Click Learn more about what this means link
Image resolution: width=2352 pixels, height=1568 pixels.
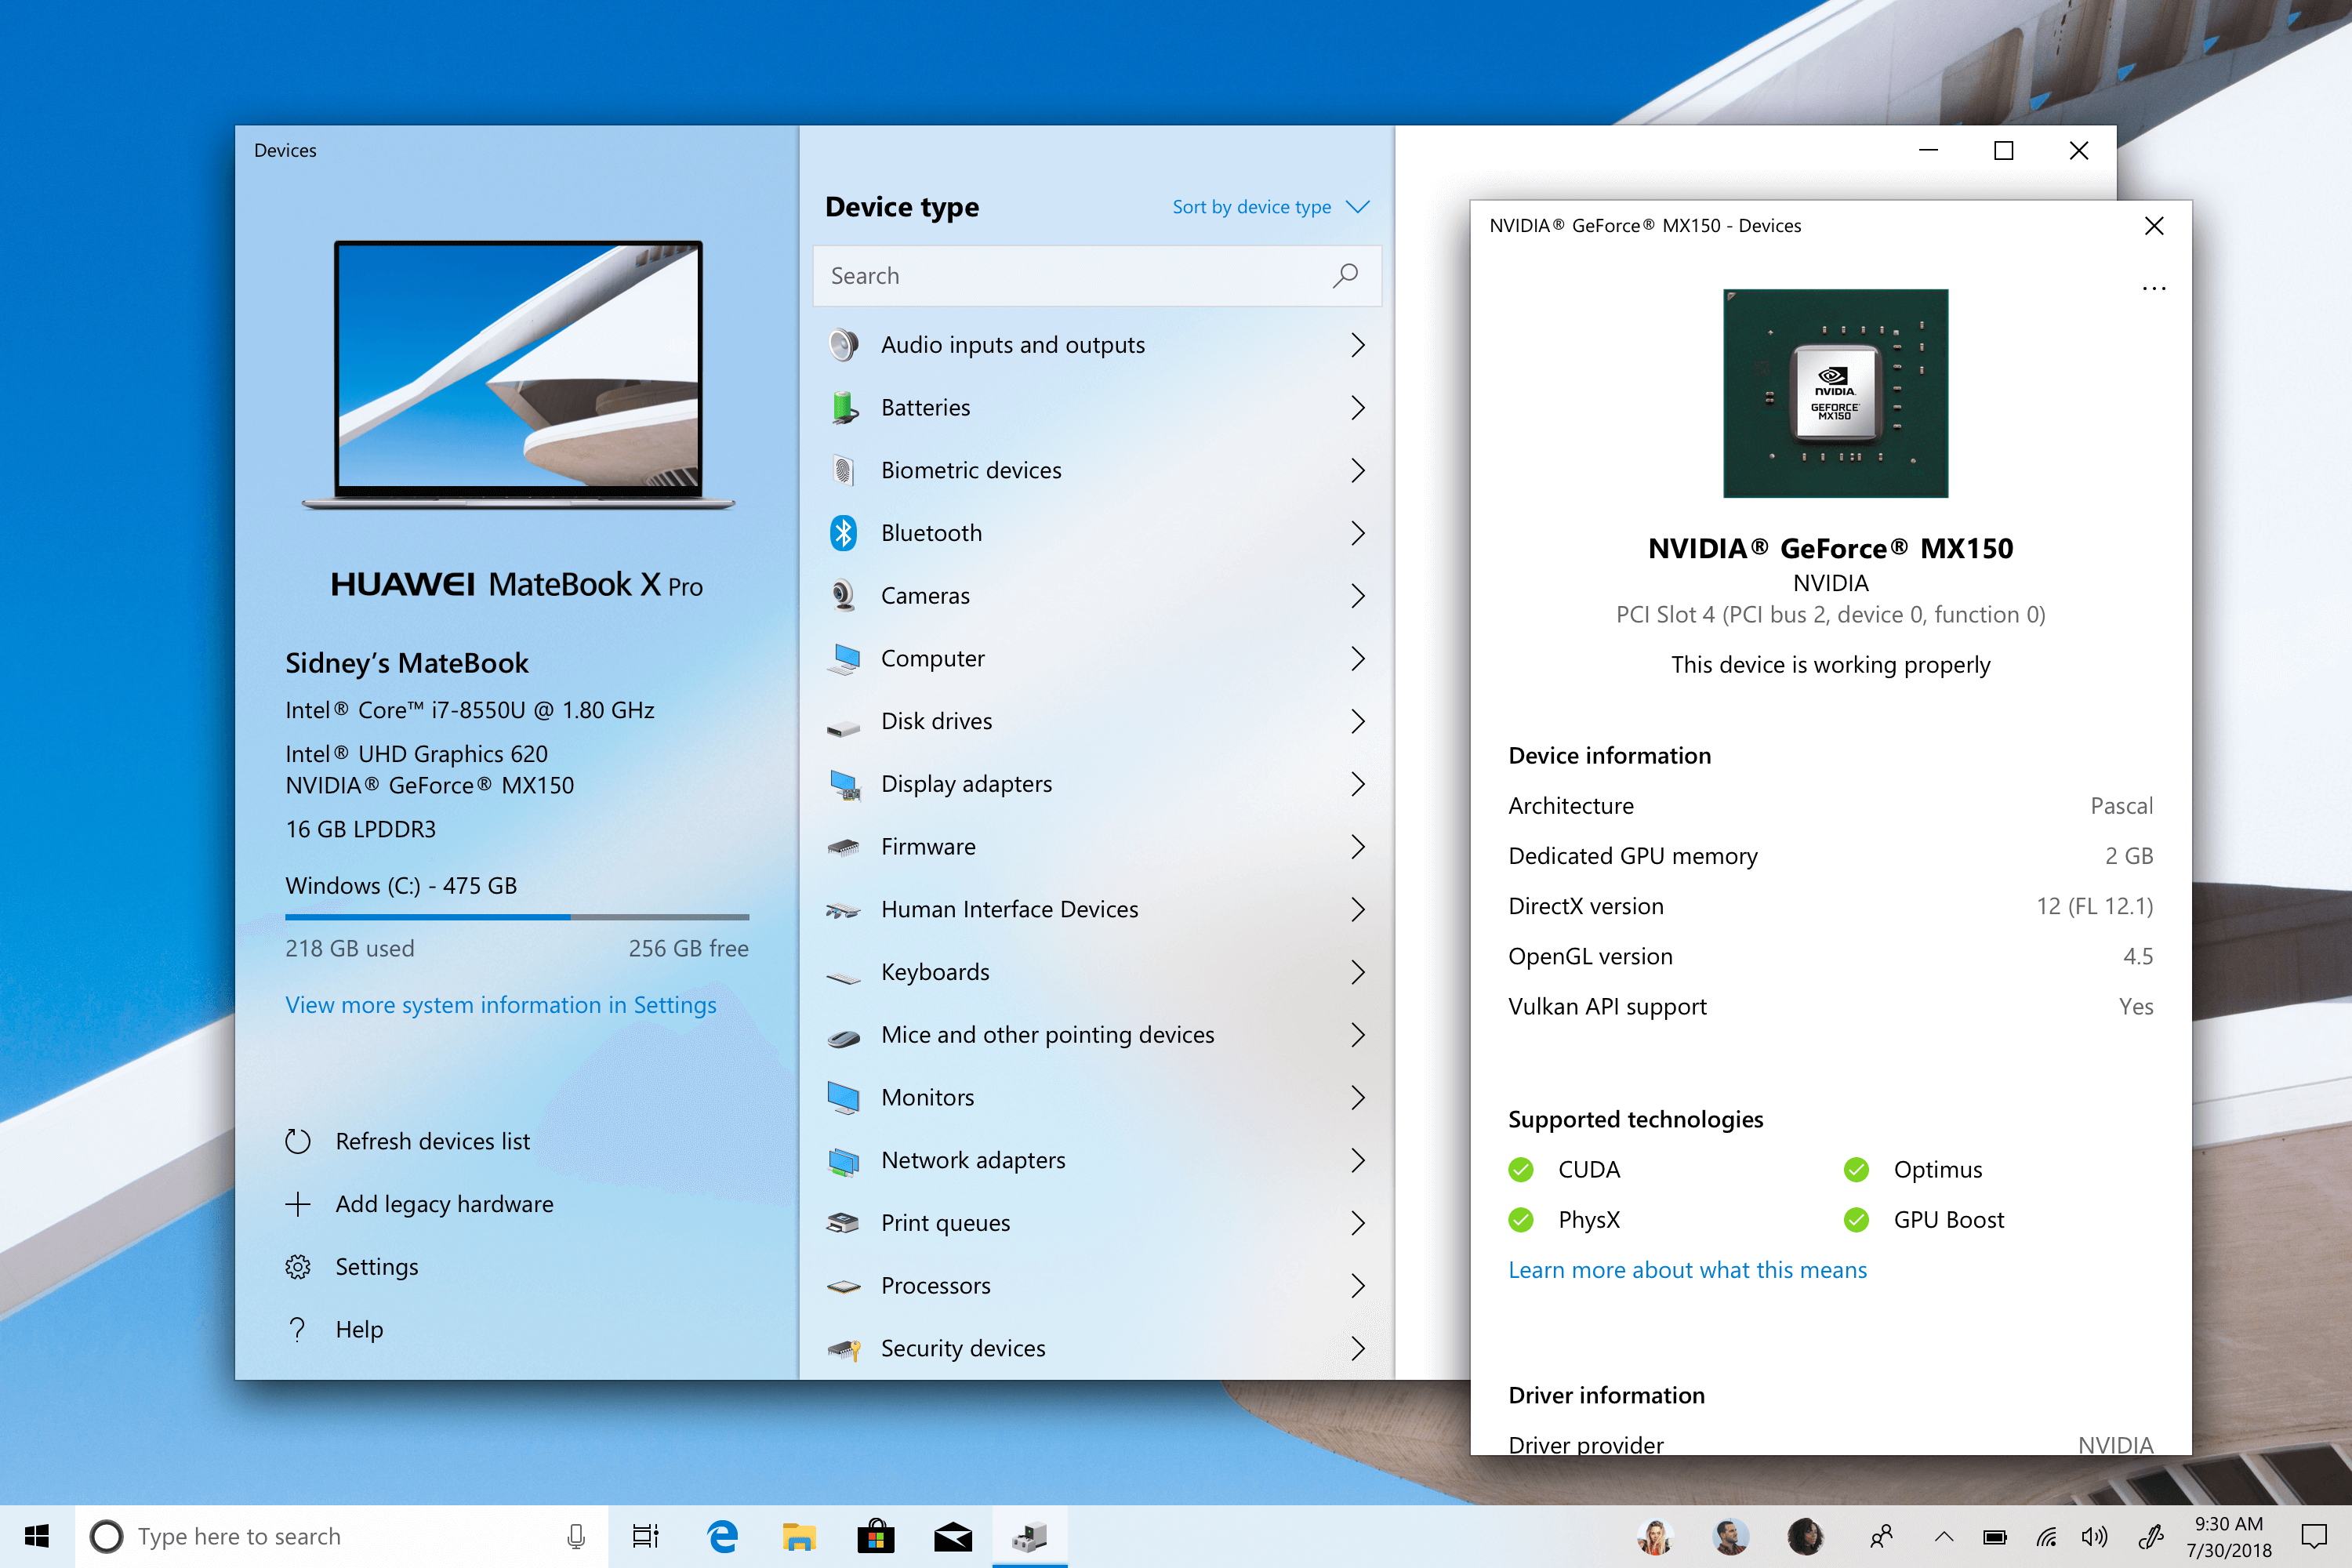[1687, 1270]
